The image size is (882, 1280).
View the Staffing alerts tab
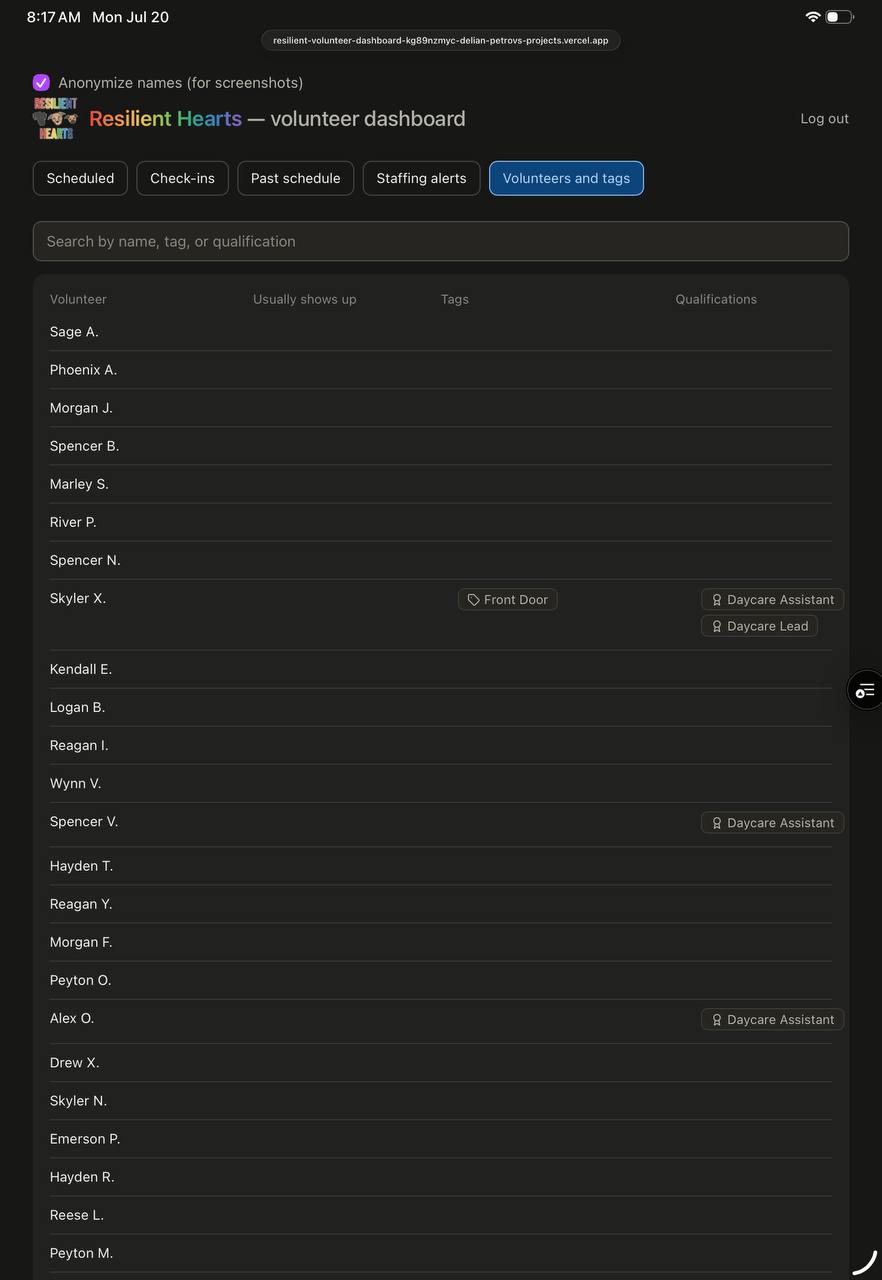coord(421,178)
